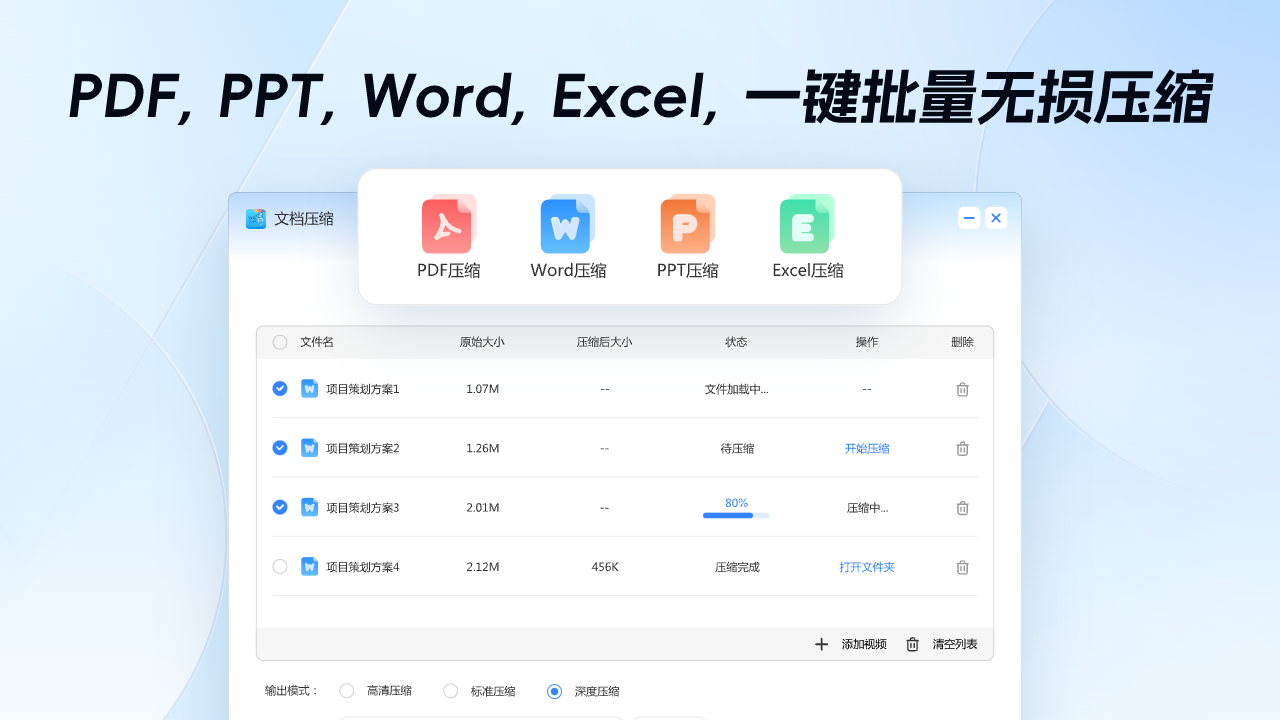This screenshot has height=720, width=1280.
Task: Check the checkbox for 项目策划方案4
Action: [280, 566]
